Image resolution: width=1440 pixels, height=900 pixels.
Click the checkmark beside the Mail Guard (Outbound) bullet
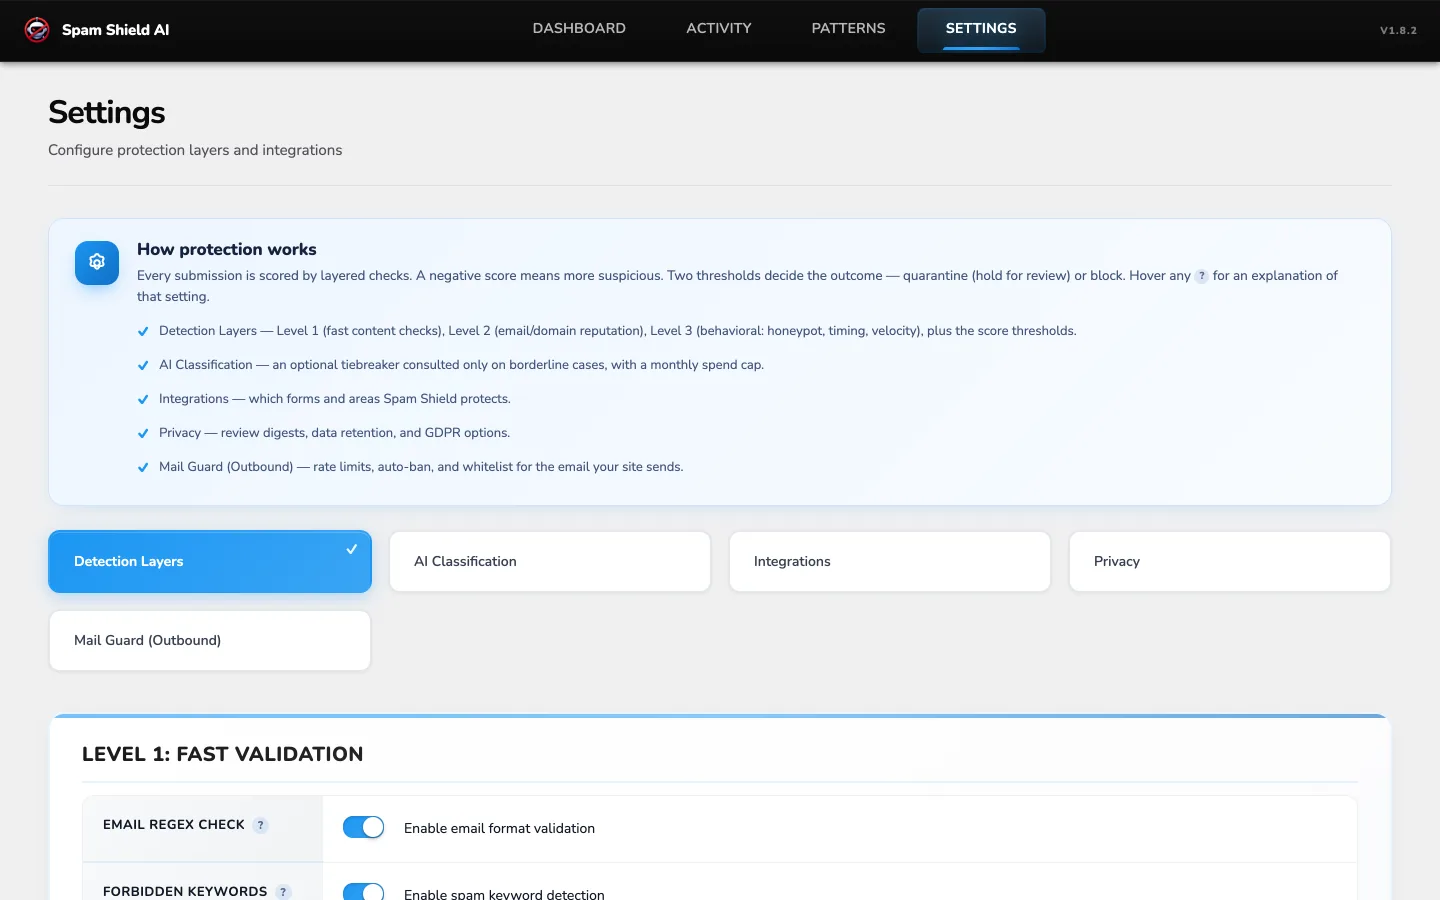click(143, 467)
